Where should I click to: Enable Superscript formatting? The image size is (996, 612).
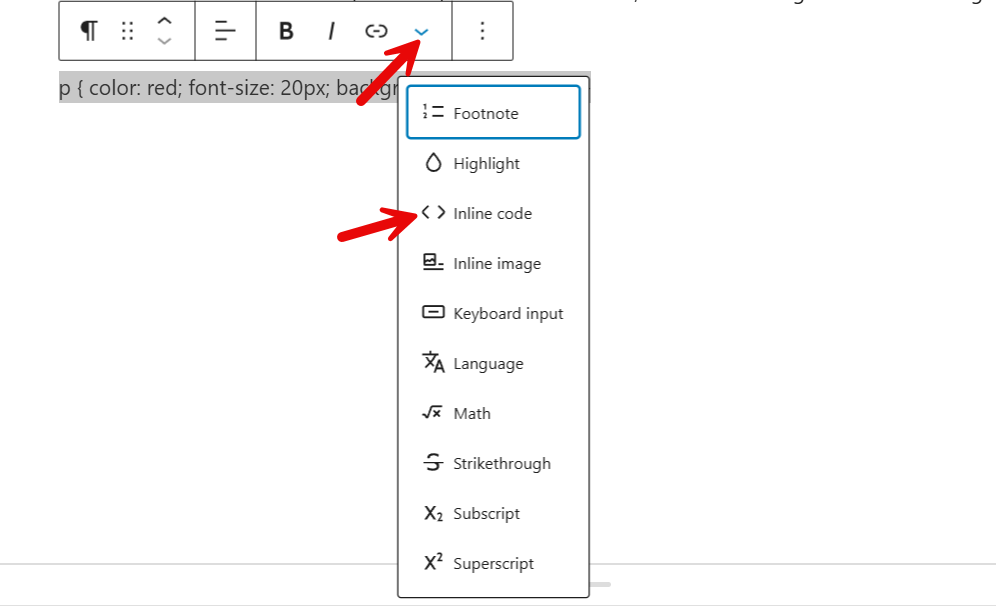(x=490, y=562)
